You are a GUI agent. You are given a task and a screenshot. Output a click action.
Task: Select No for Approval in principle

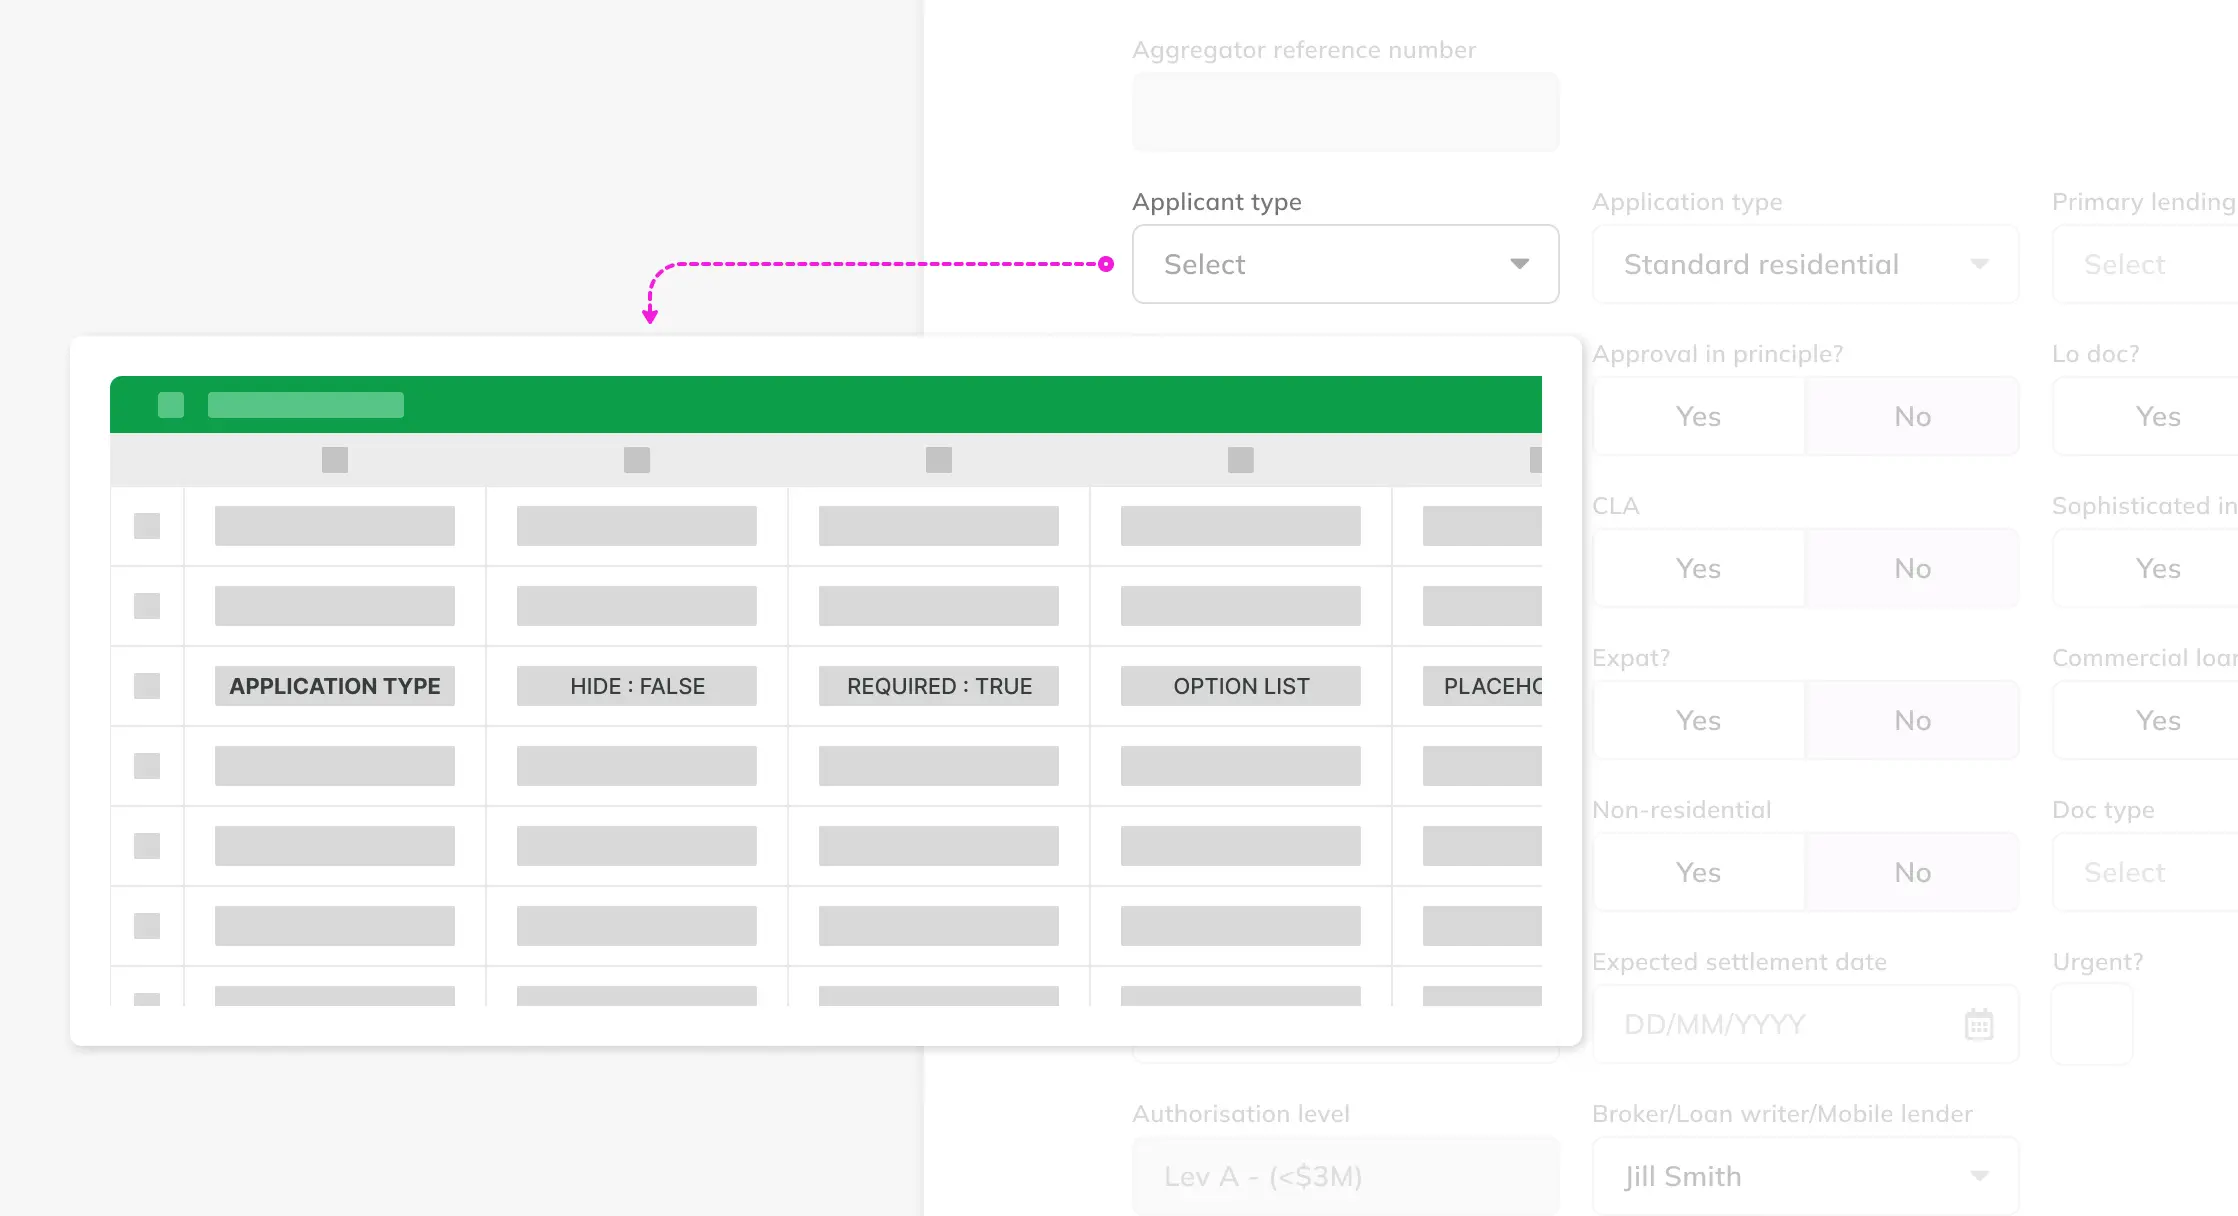tap(1912, 416)
